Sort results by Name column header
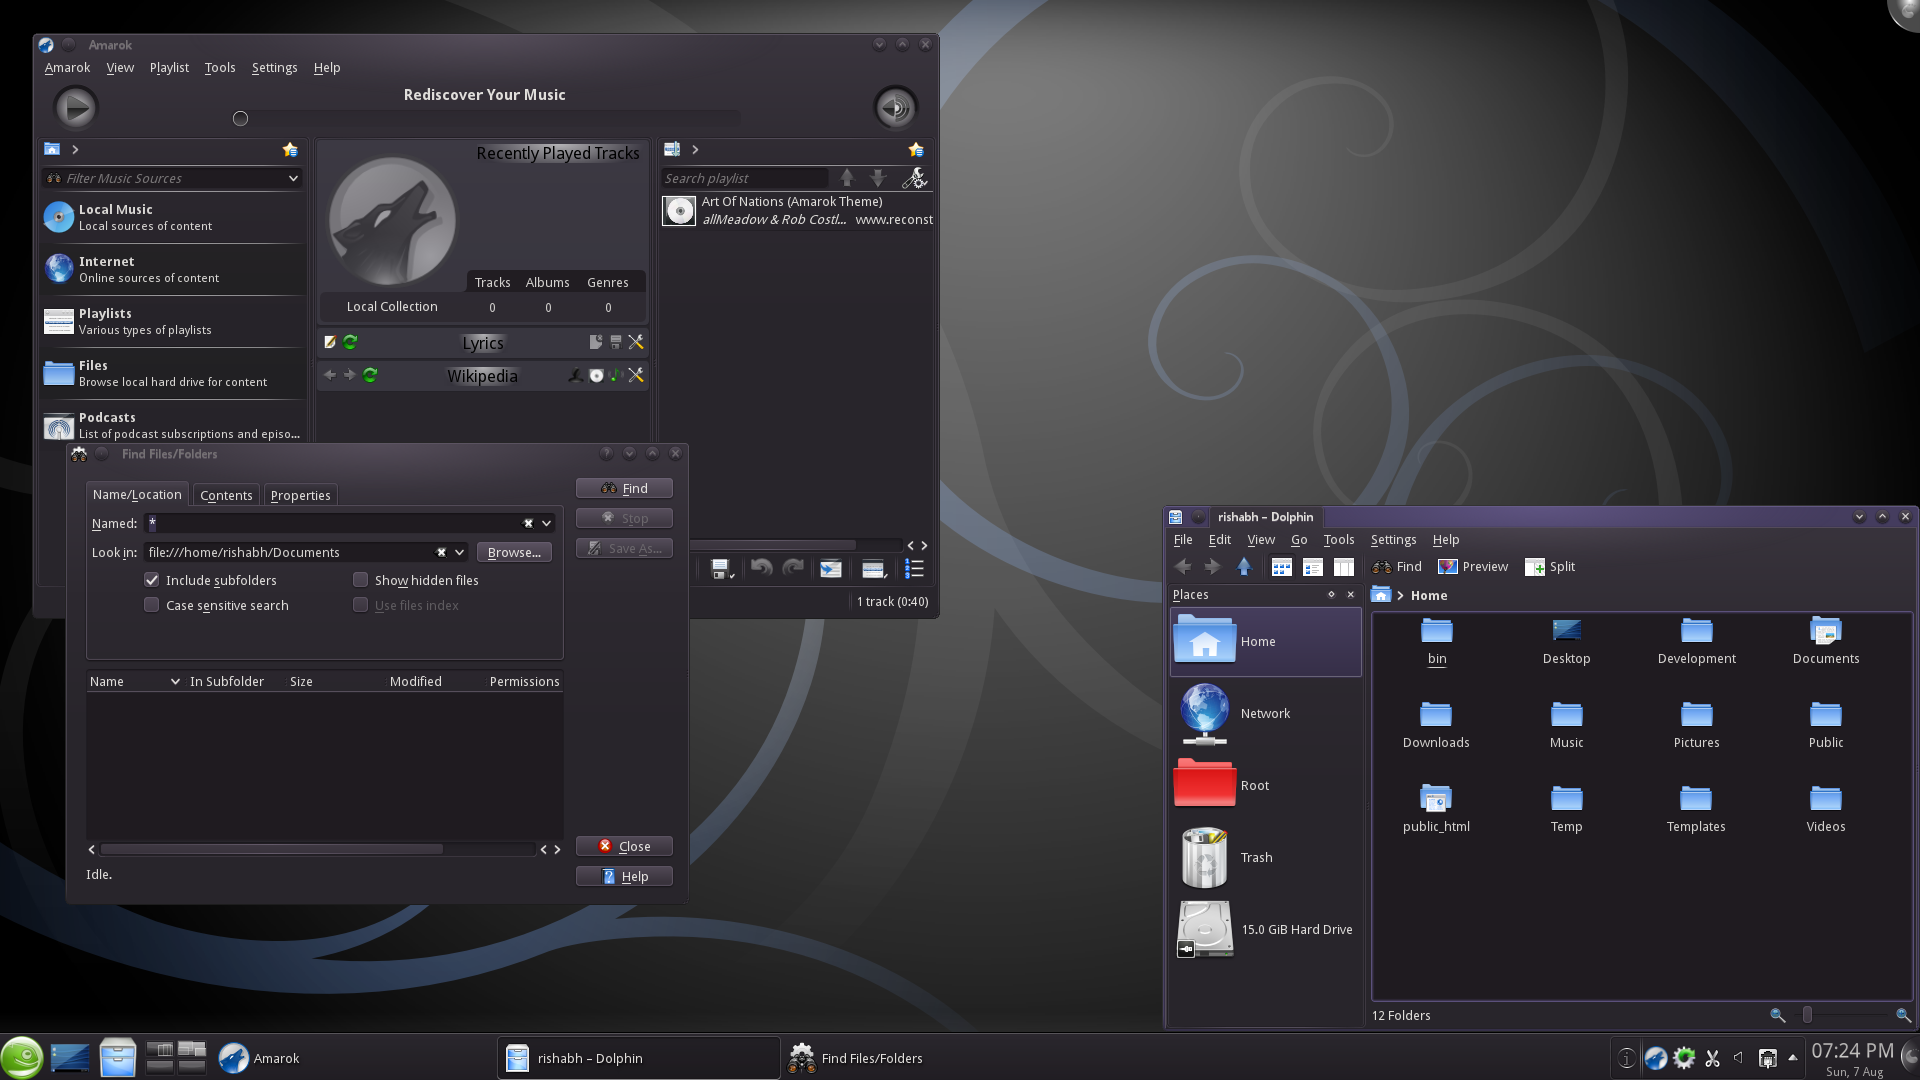This screenshot has width=1920, height=1080. (135, 682)
